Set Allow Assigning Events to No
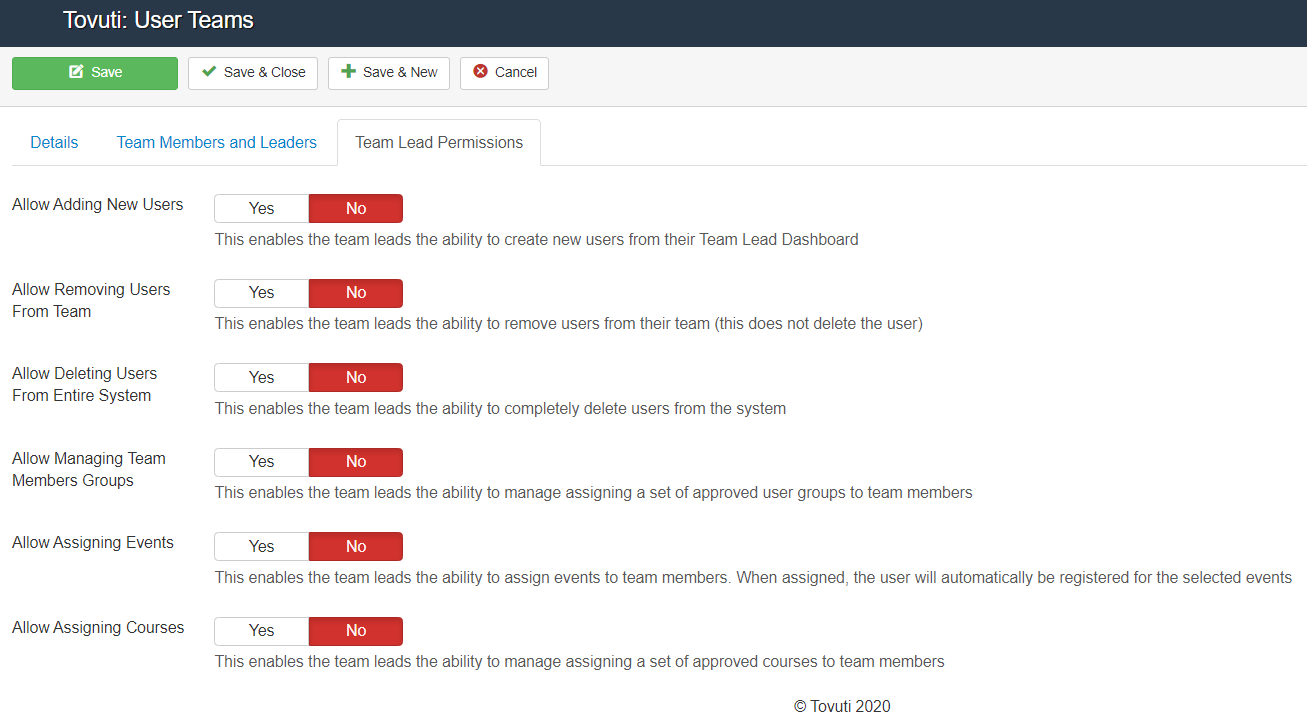This screenshot has width=1307, height=728. point(356,546)
